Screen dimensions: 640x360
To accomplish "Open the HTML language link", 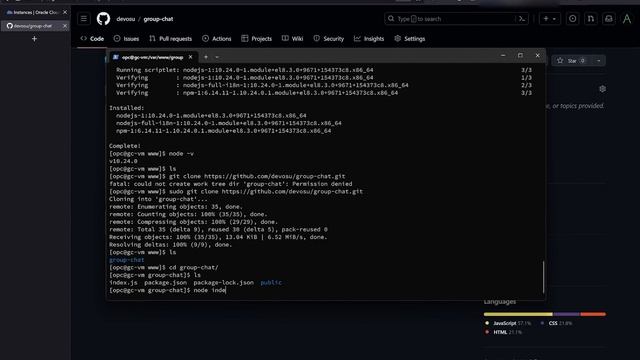I will pyautogui.click(x=503, y=332).
